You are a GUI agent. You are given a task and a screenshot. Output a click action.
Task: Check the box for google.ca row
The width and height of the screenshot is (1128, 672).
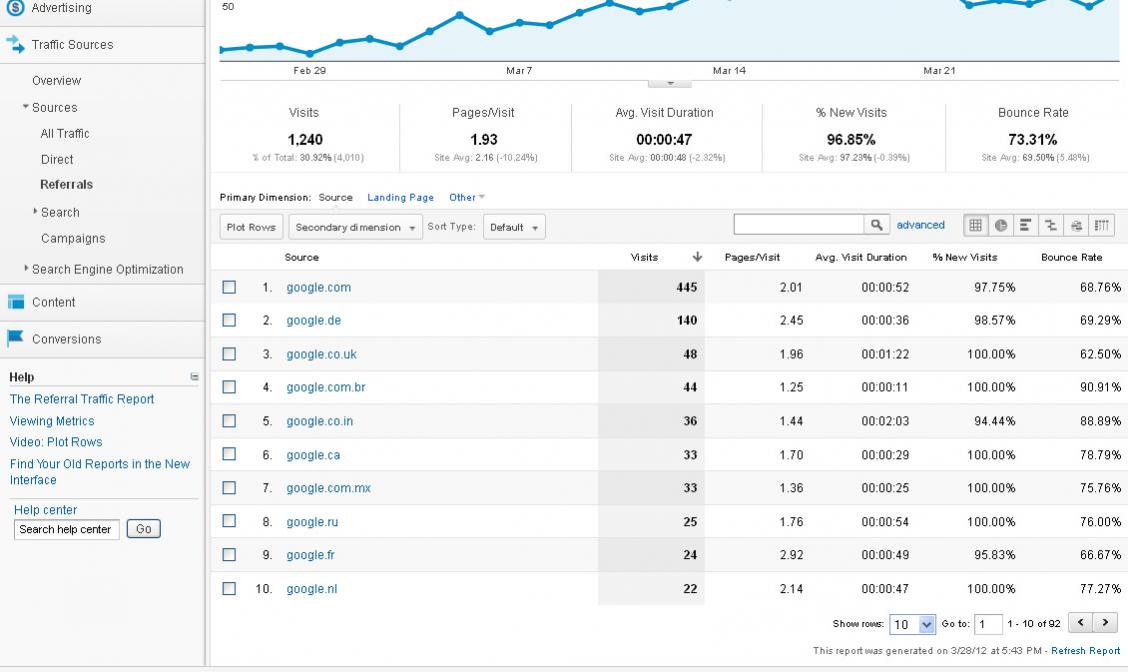[x=229, y=454]
